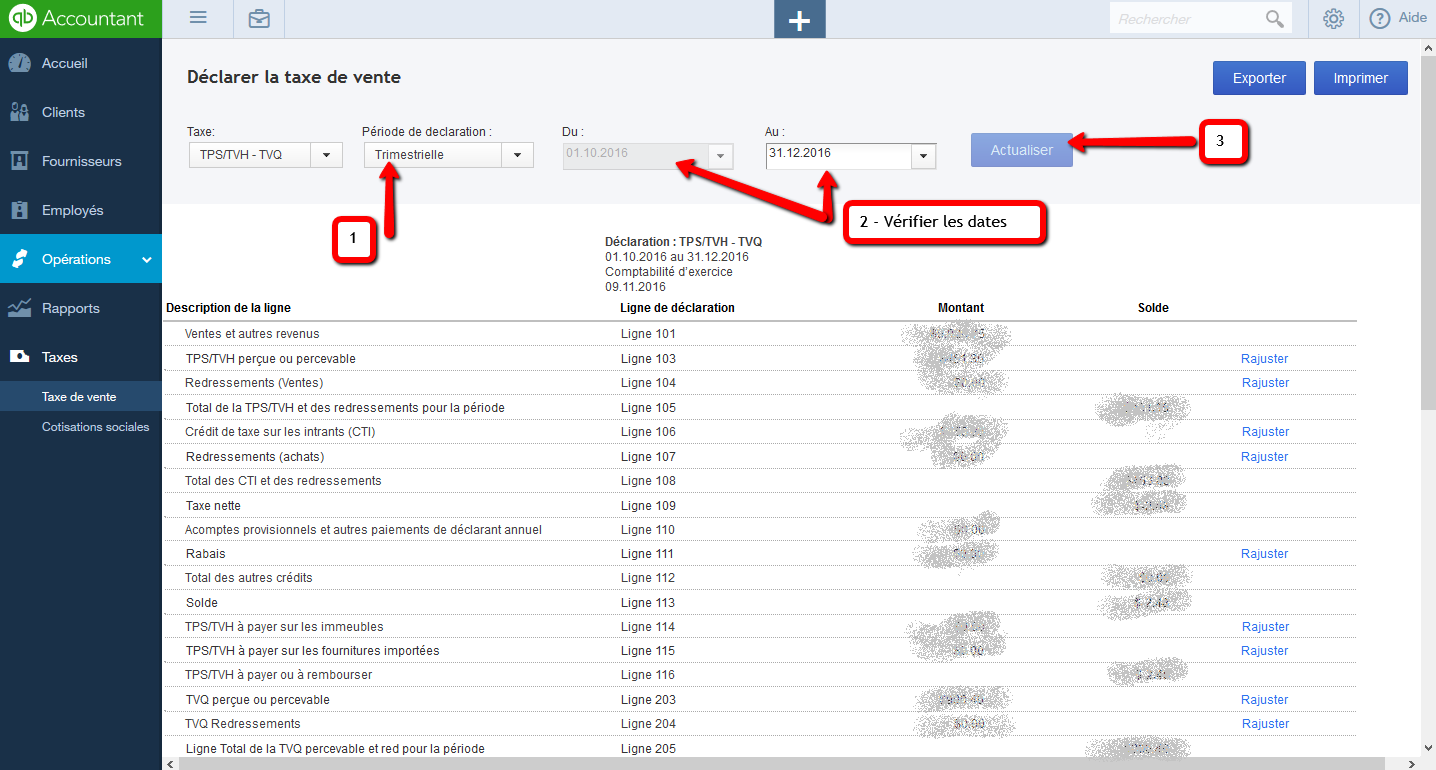Change the Période de declaration dropdown
This screenshot has height=770, width=1436.
(x=517, y=155)
